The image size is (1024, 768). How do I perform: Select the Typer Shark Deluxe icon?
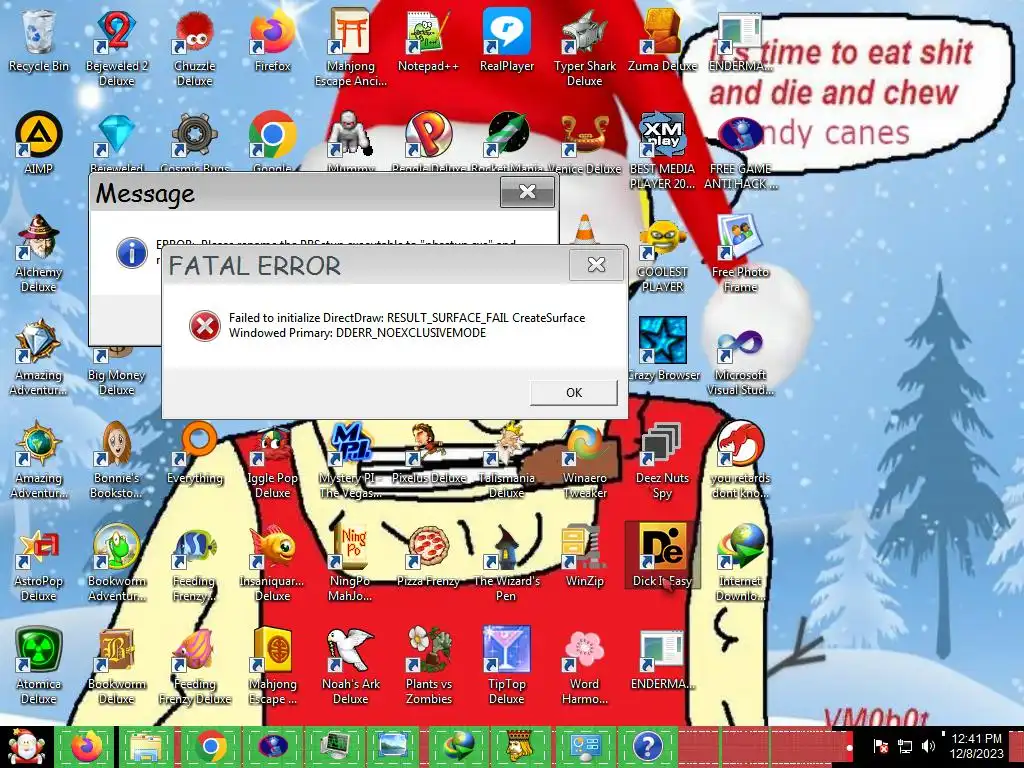click(x=584, y=47)
